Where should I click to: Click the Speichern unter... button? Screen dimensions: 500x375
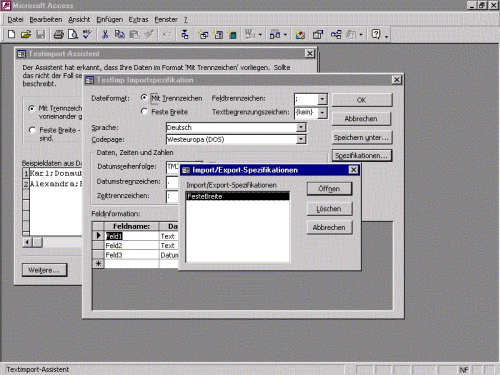pyautogui.click(x=362, y=137)
